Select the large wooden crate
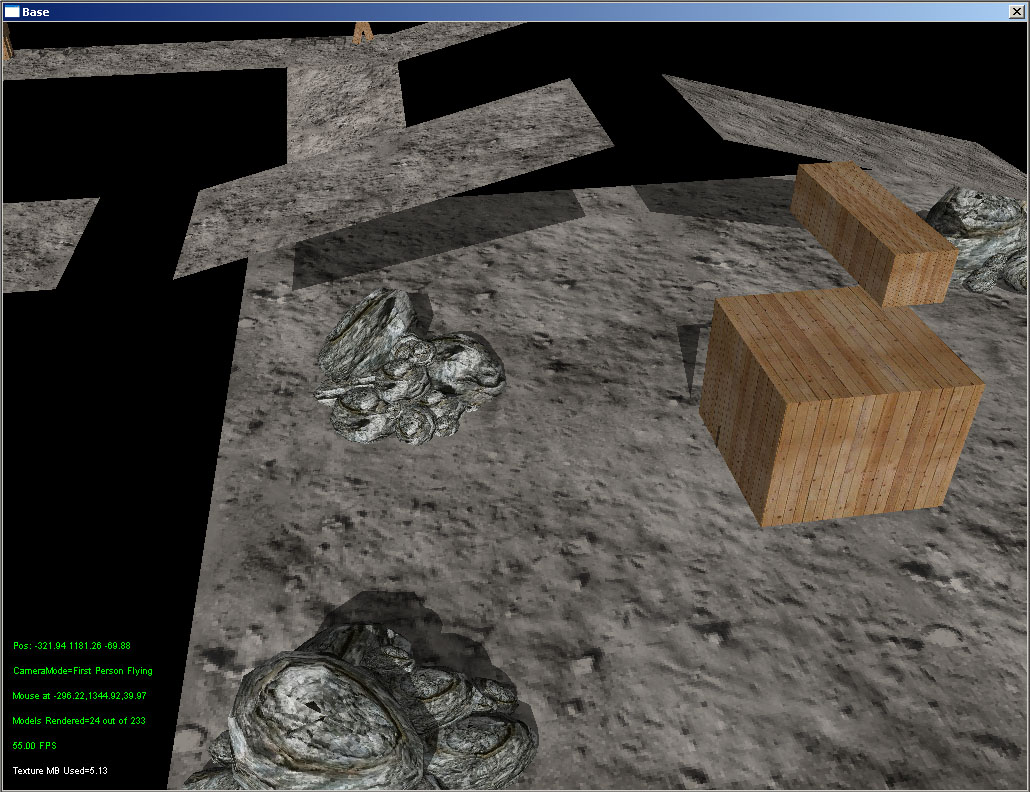The width and height of the screenshot is (1030, 792). (840, 420)
